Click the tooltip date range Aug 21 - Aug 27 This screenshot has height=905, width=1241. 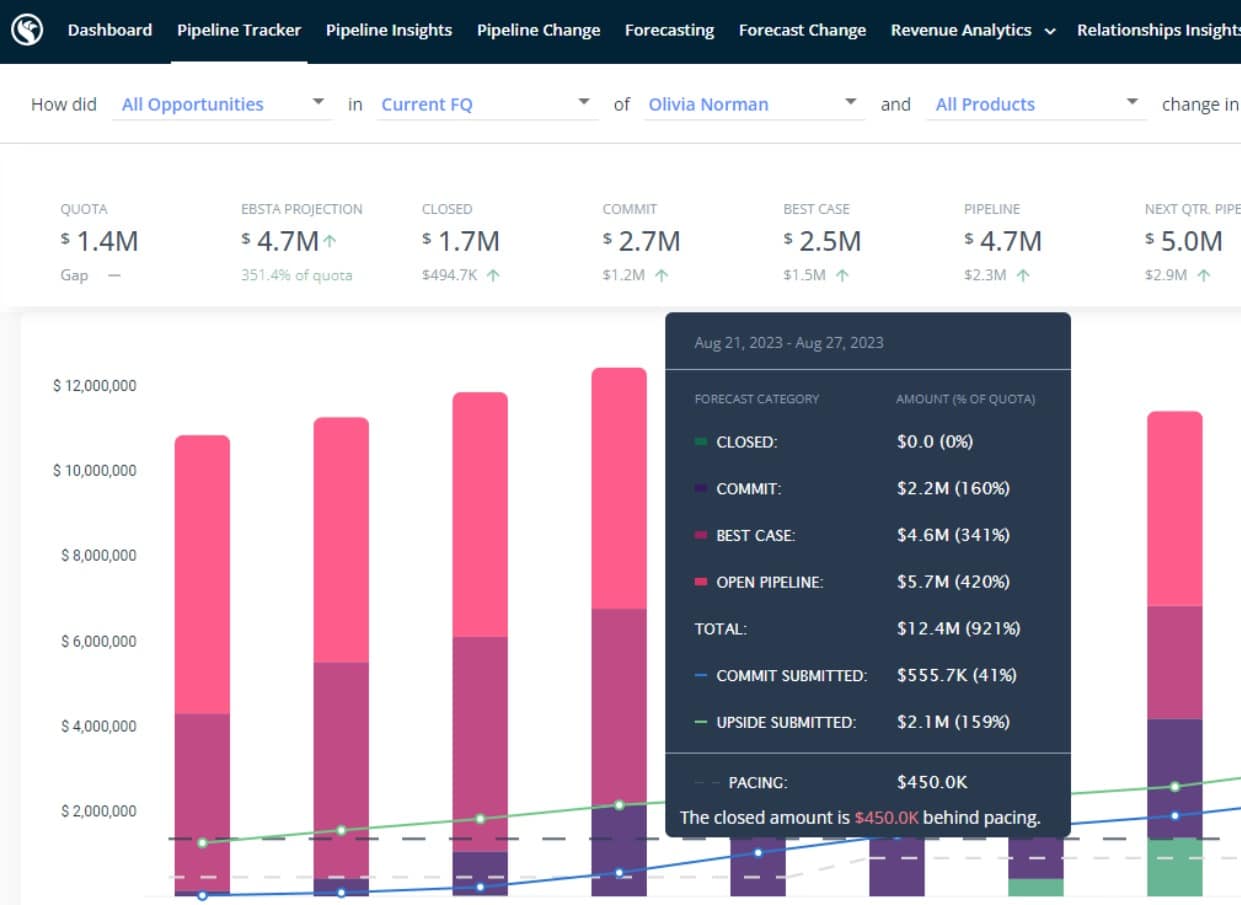point(789,342)
